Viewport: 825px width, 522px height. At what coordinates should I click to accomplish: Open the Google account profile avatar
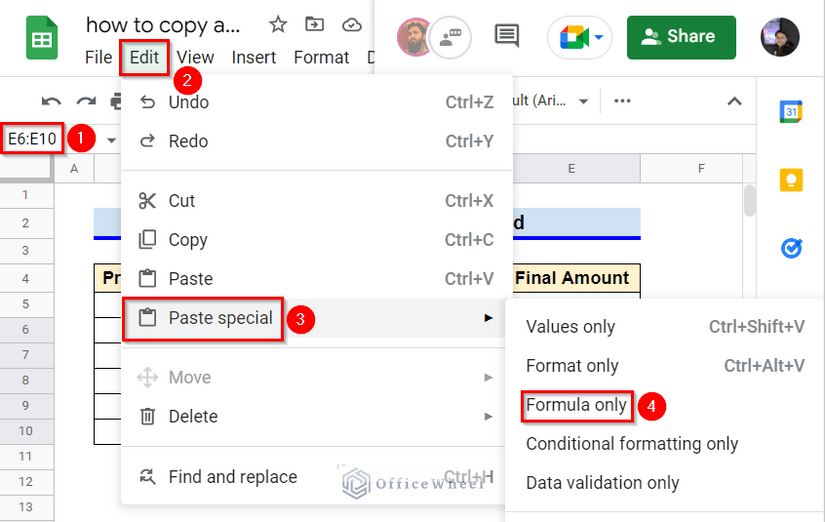click(x=779, y=37)
